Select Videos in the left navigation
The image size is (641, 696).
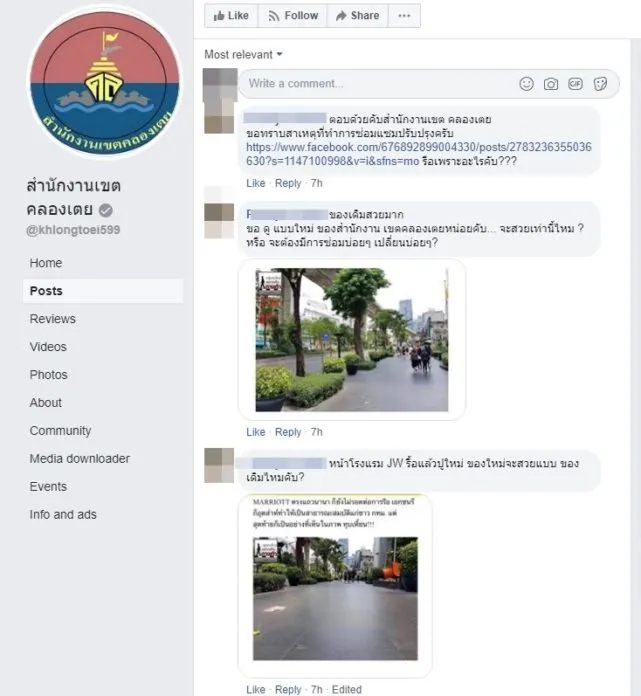coord(48,347)
